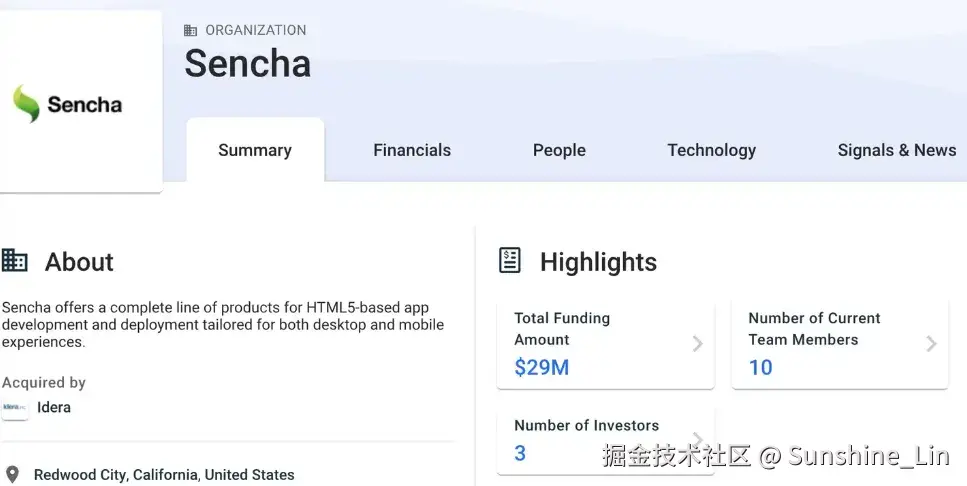This screenshot has height=486, width=967.
Task: Switch to the Financials tab
Action: [x=412, y=150]
